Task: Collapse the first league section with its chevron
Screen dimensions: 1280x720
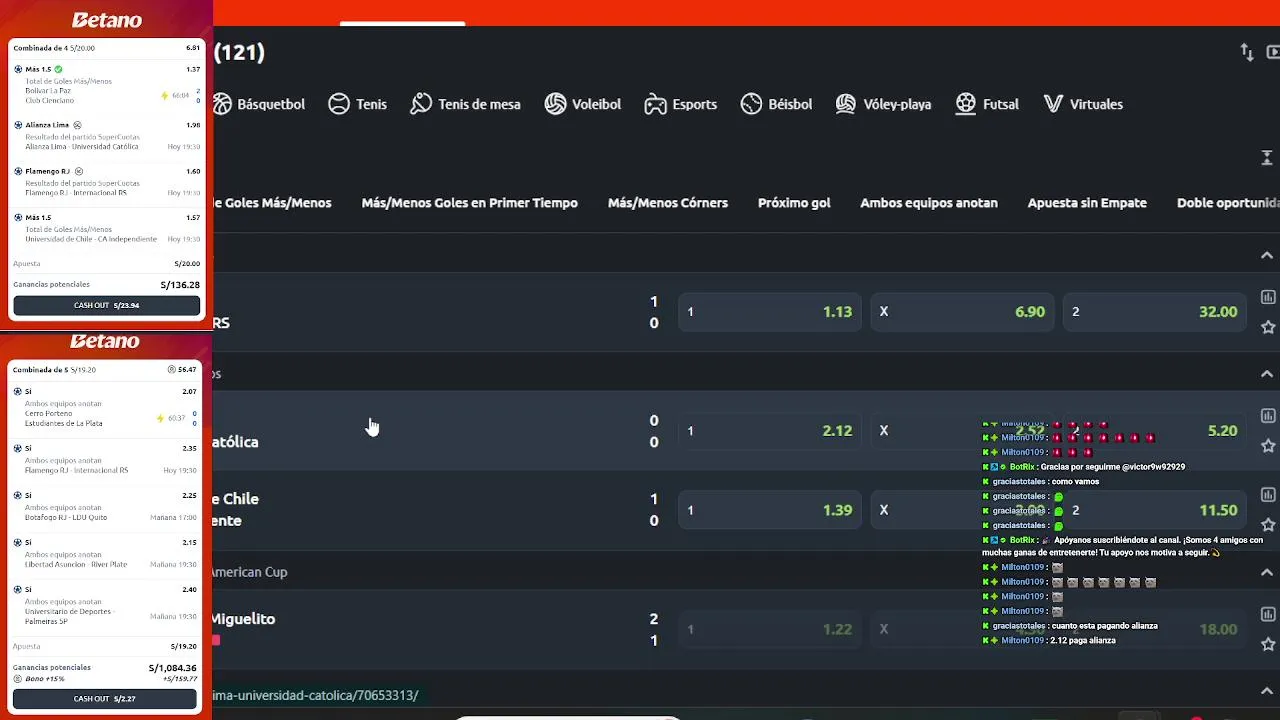Action: point(1267,255)
